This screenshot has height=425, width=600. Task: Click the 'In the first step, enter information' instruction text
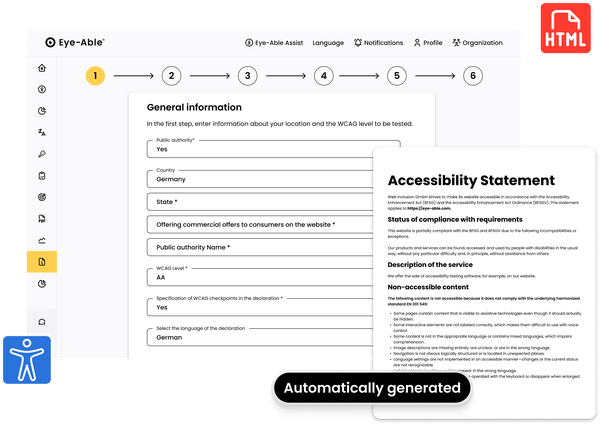pyautogui.click(x=280, y=124)
